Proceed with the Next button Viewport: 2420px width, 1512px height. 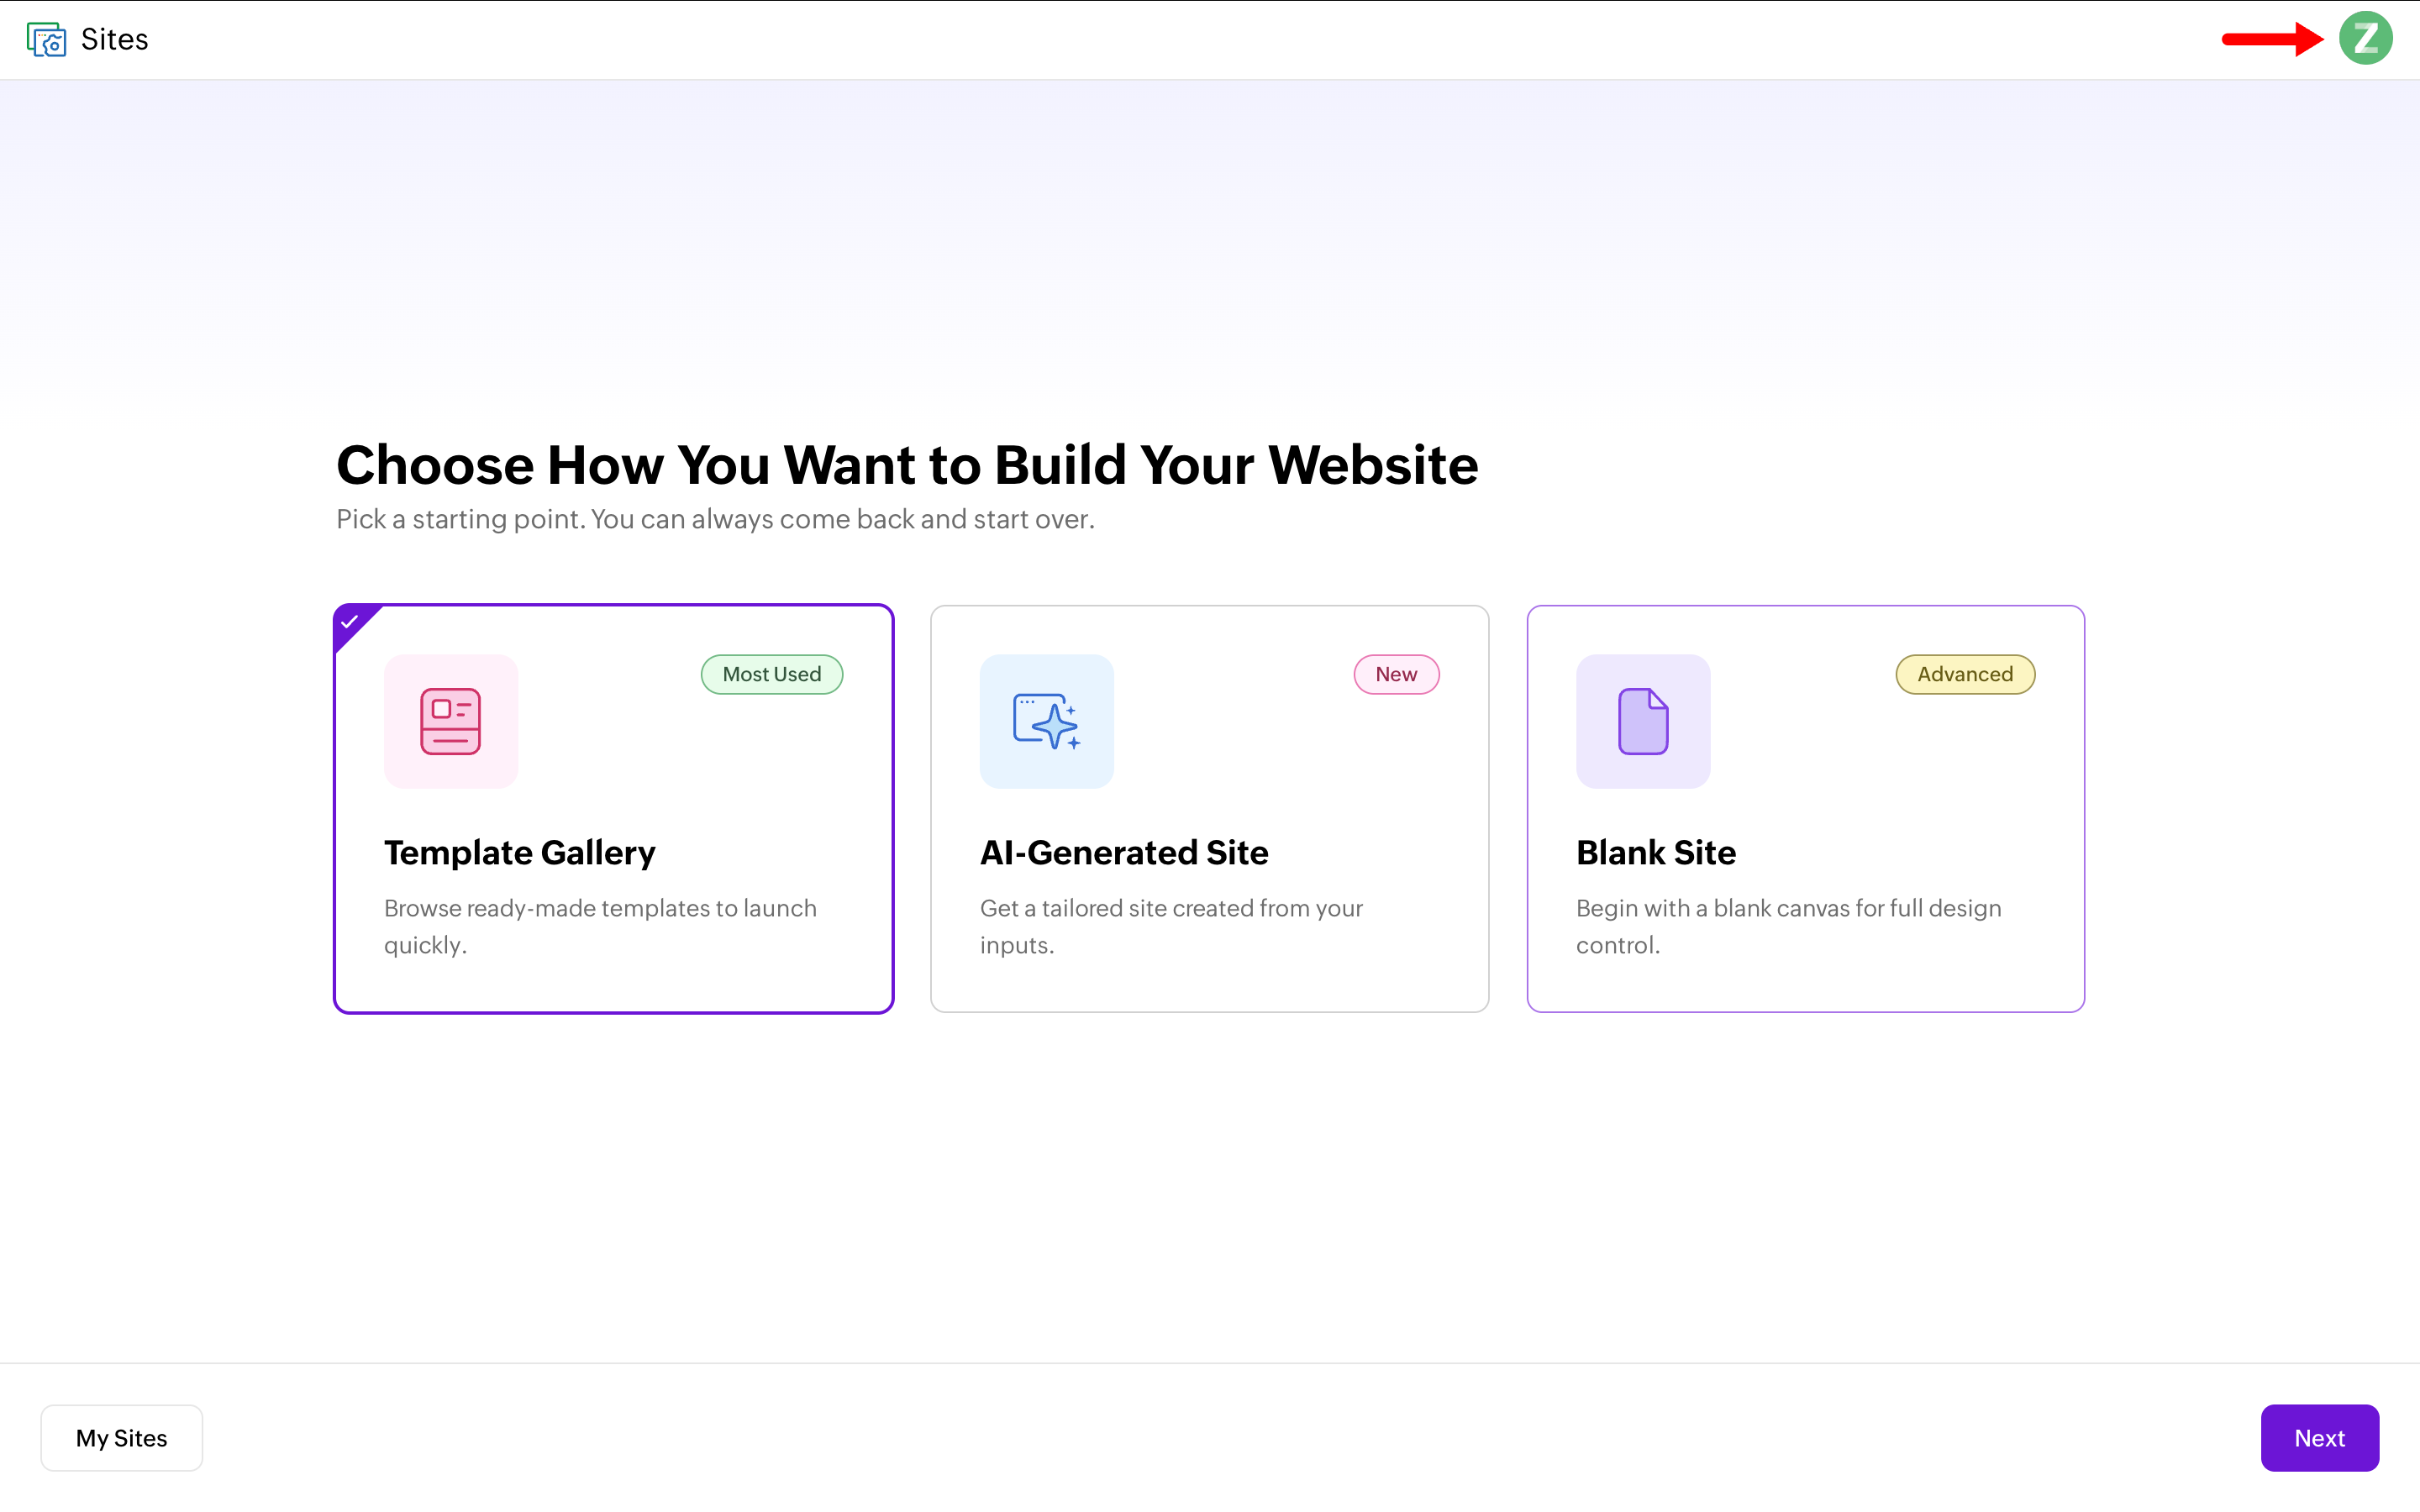tap(2319, 1437)
